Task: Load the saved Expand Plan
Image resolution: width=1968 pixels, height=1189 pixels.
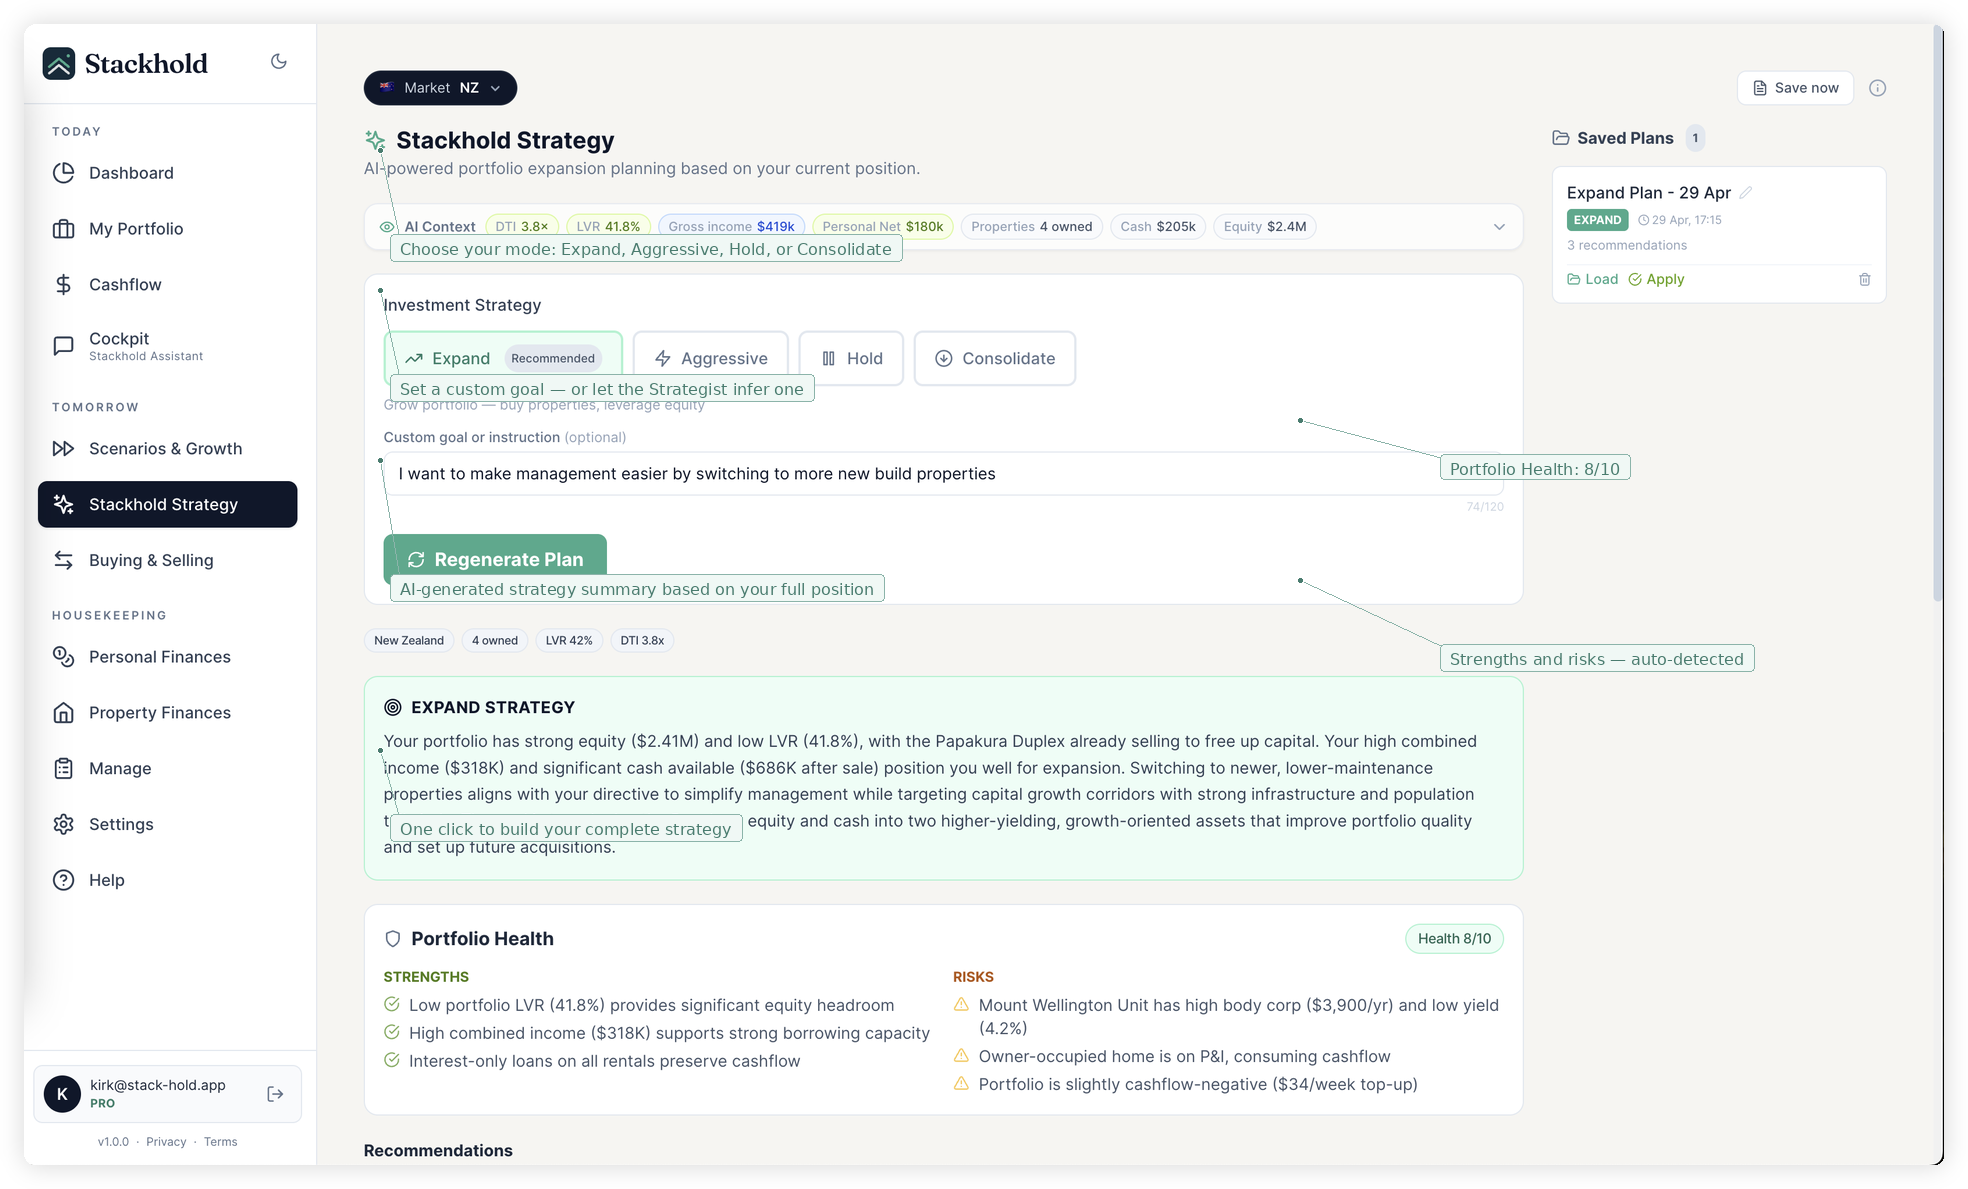Action: (x=1592, y=280)
